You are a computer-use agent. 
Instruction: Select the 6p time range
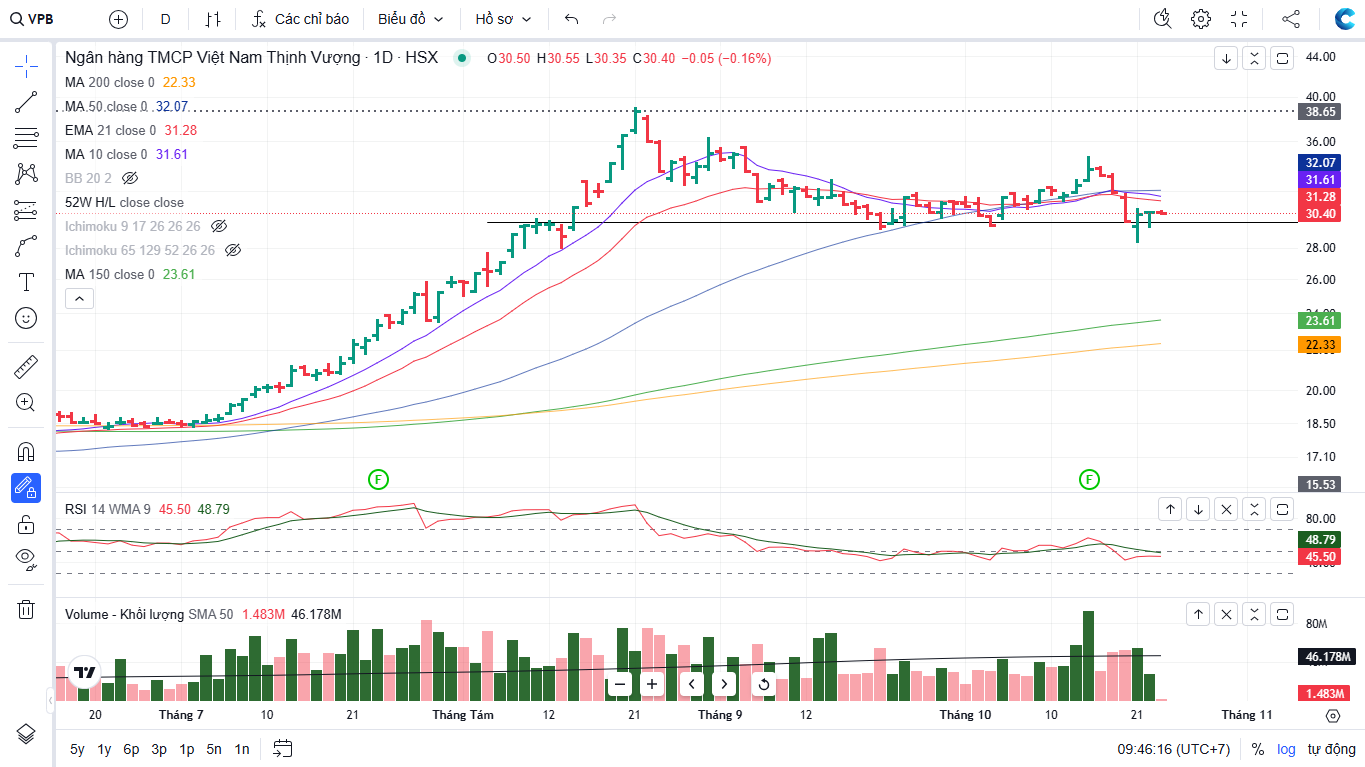[x=131, y=749]
